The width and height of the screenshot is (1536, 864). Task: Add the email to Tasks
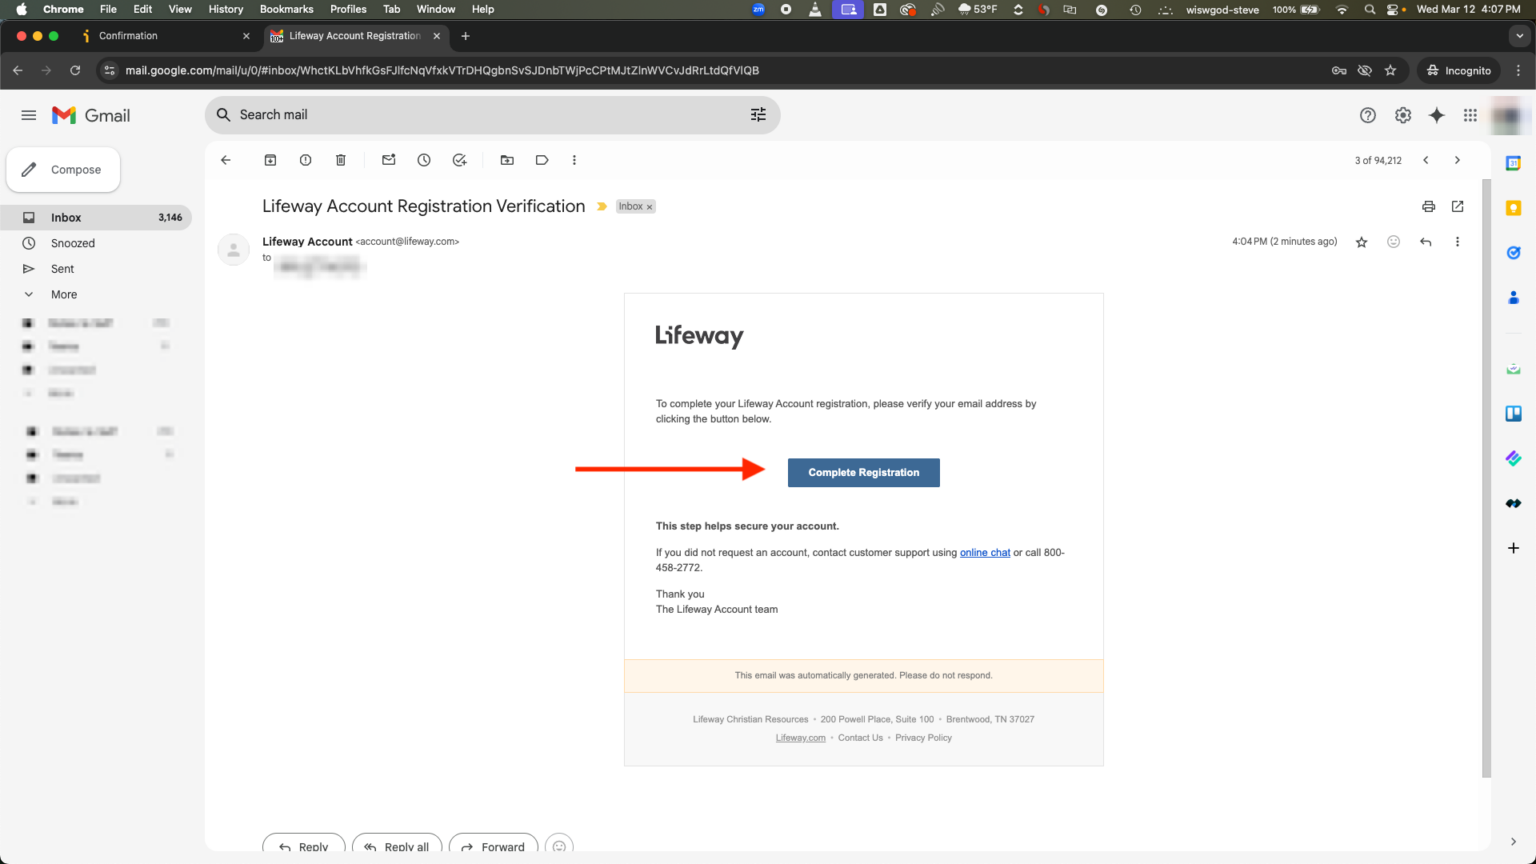pyautogui.click(x=459, y=160)
